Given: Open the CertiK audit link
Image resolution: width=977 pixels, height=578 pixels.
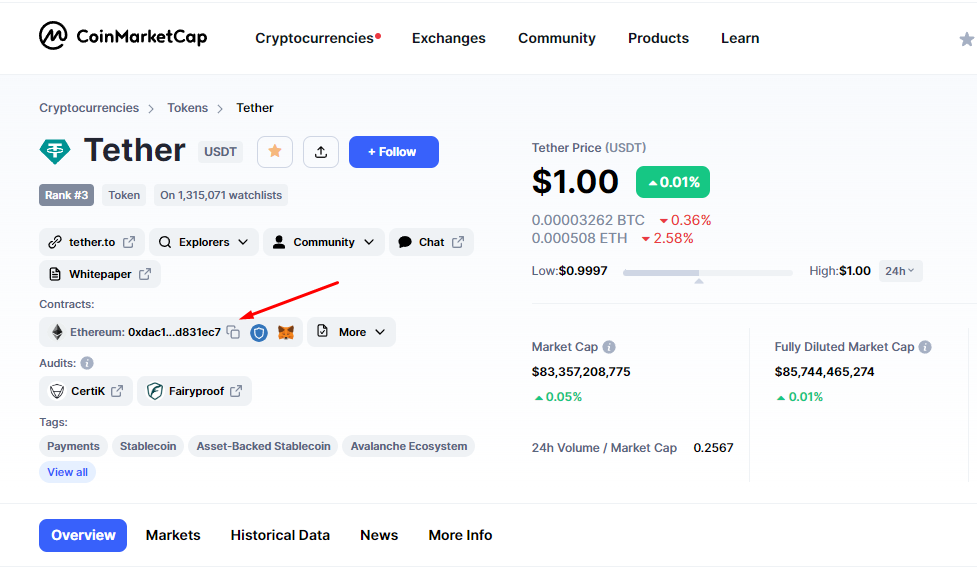Looking at the screenshot, I should (x=86, y=391).
